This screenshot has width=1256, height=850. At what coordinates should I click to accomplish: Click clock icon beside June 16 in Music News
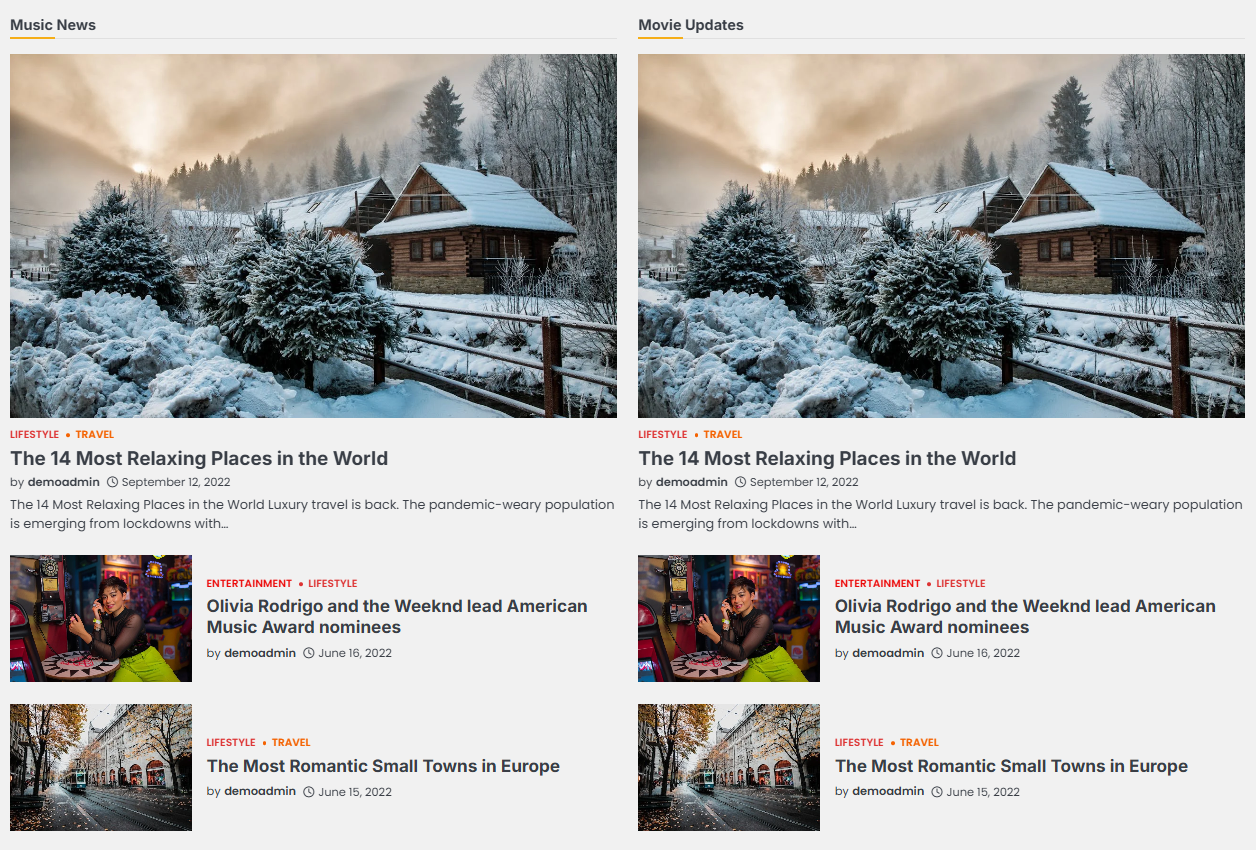[x=309, y=653]
